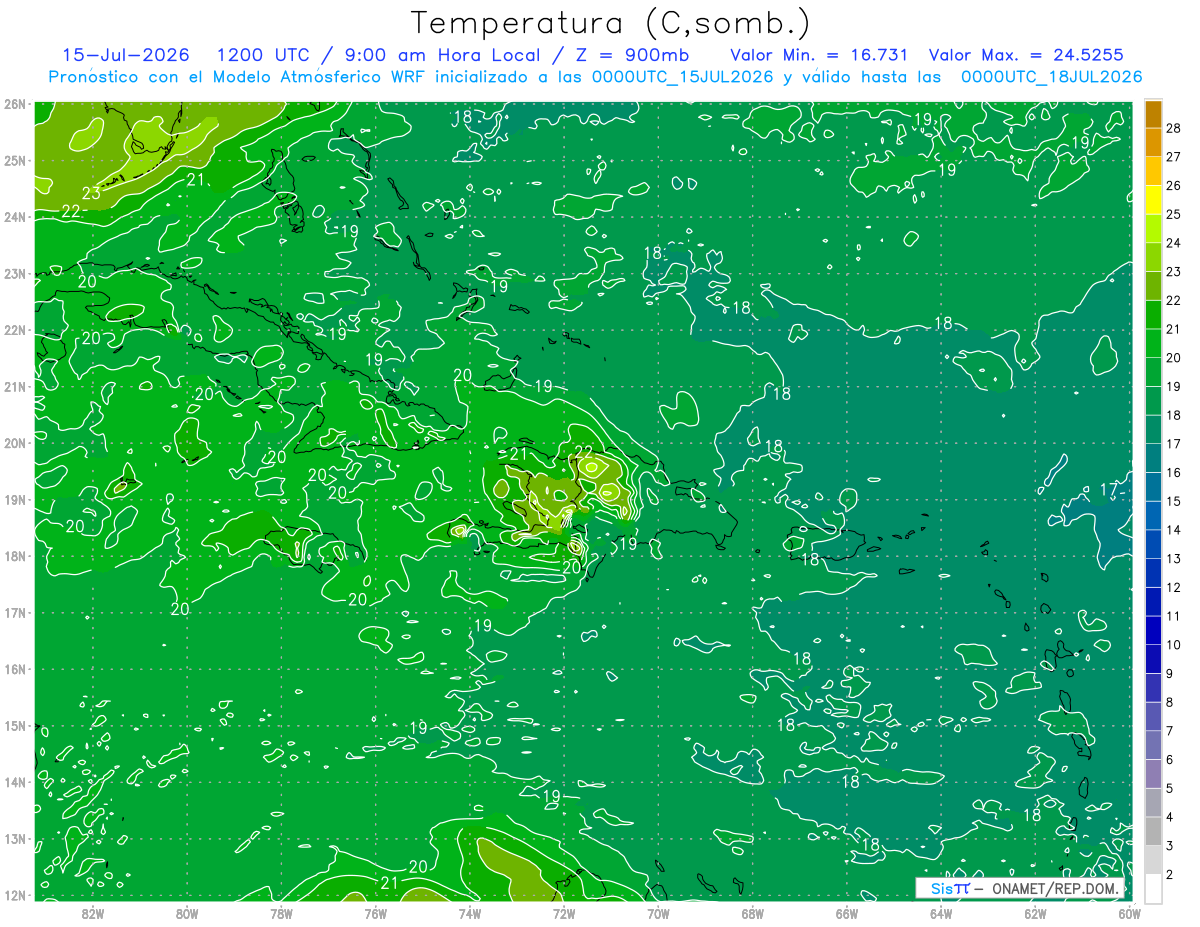Click the '70W' longitude axis label
The height and width of the screenshot is (927, 1200).
[x=658, y=913]
